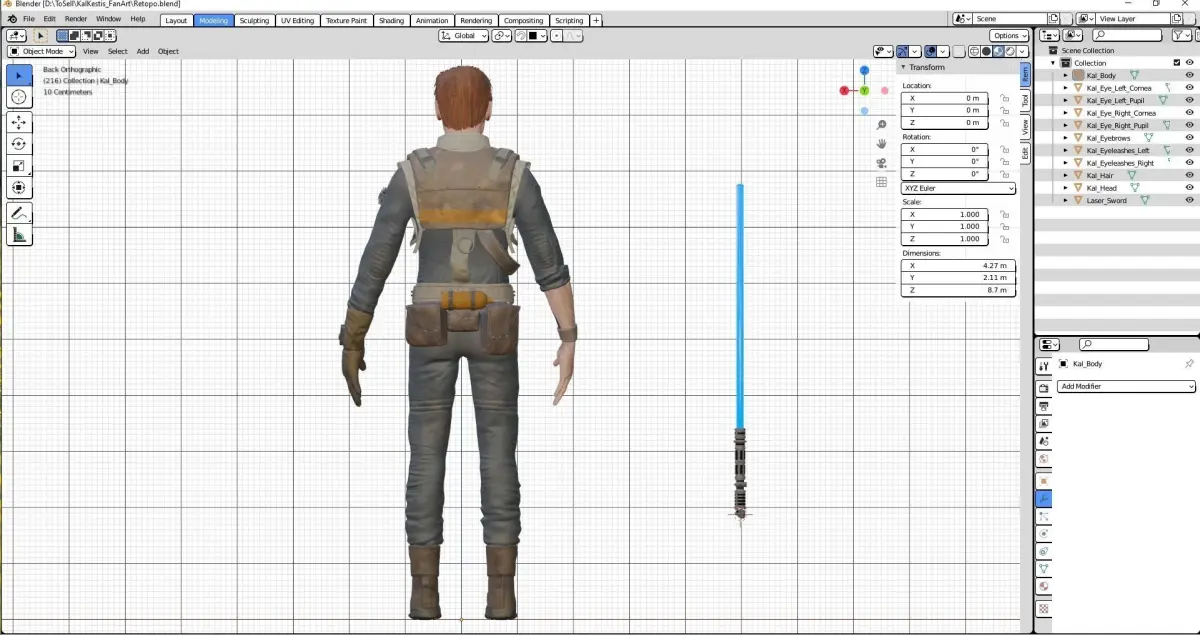Open the Physics properties tab icon
The image size is (1200, 635).
click(x=1044, y=534)
